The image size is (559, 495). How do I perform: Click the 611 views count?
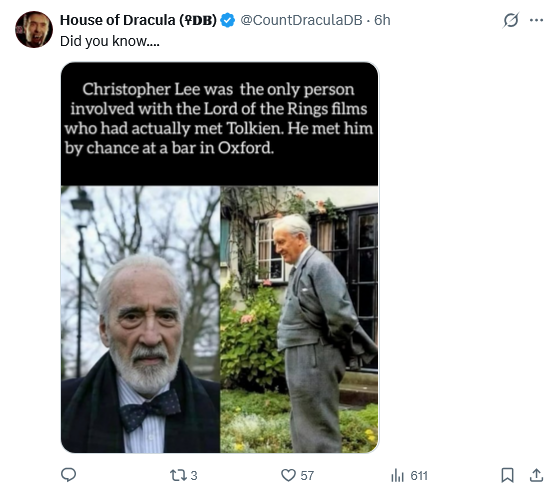tap(419, 476)
